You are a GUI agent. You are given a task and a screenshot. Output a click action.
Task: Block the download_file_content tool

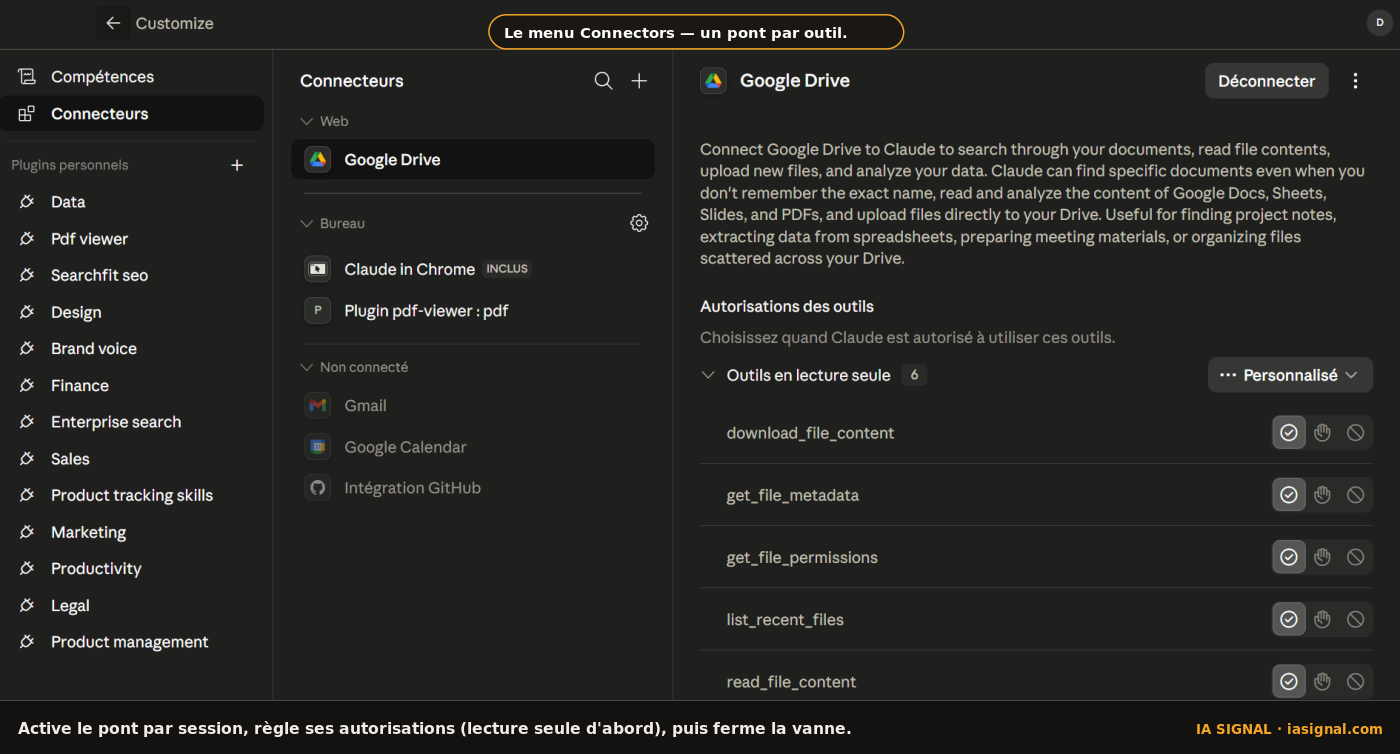point(1355,432)
